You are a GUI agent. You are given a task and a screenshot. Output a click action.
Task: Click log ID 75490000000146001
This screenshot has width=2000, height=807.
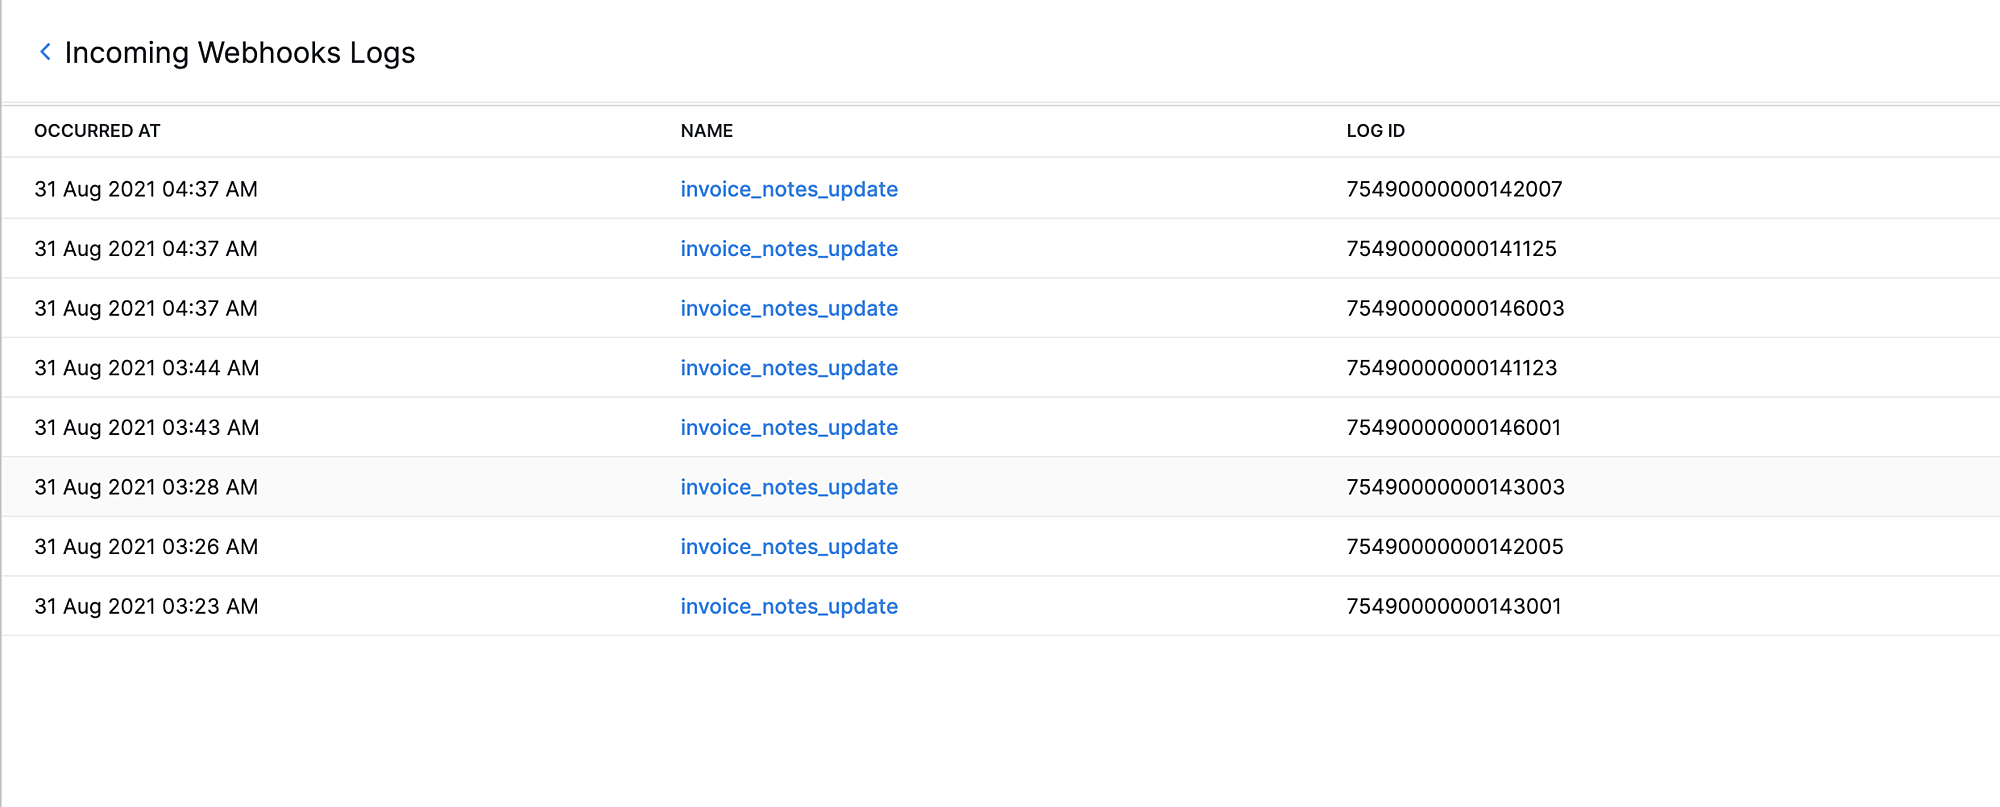pos(1455,427)
